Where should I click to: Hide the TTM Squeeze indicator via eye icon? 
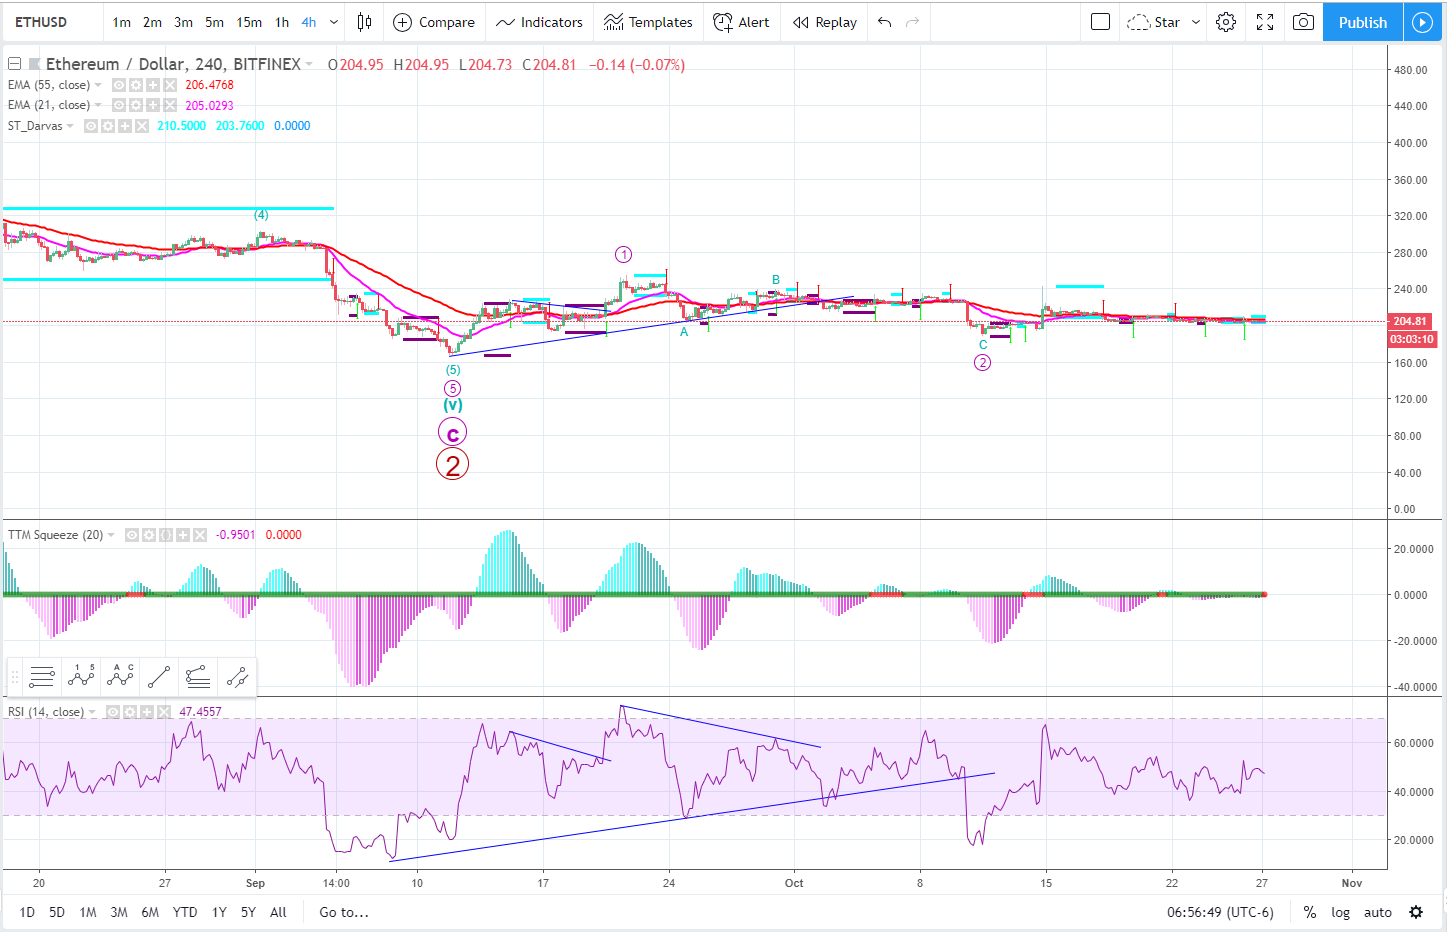click(x=132, y=535)
